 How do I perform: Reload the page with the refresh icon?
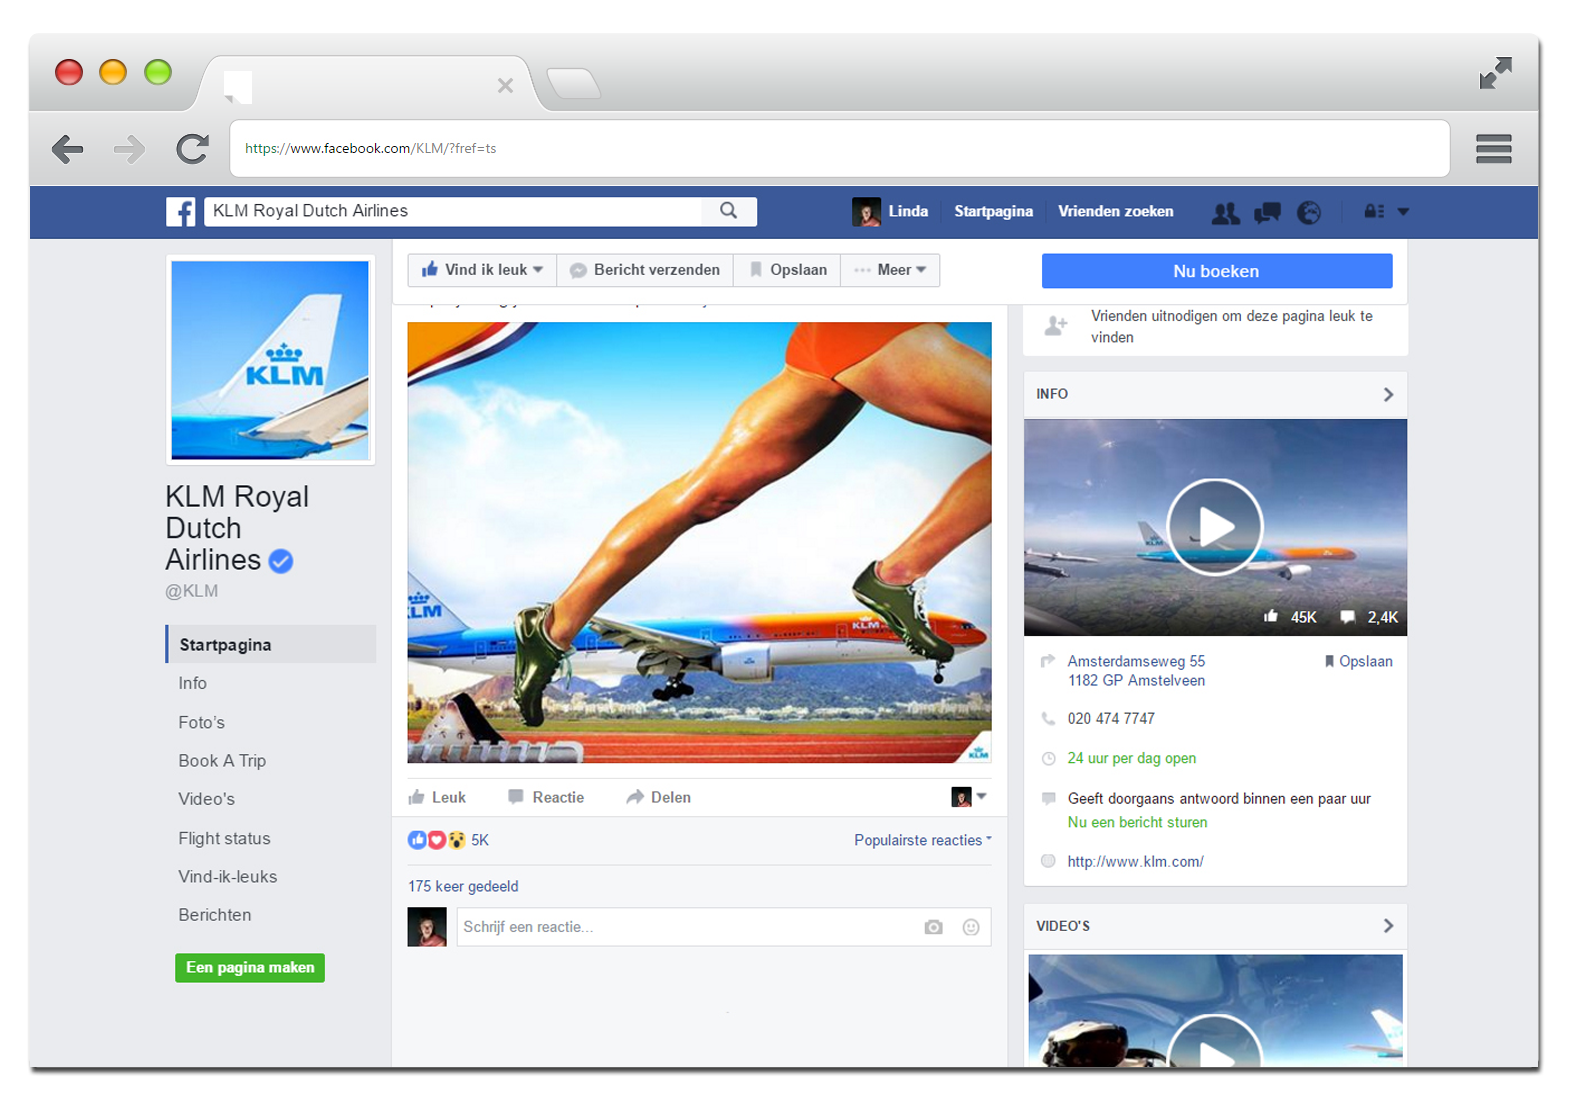point(192,149)
